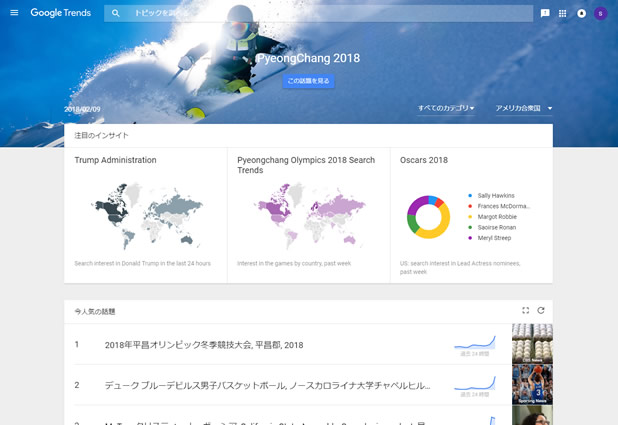Click Meryl Streep legend entry
Viewport: 618px width, 425px height.
click(x=490, y=238)
